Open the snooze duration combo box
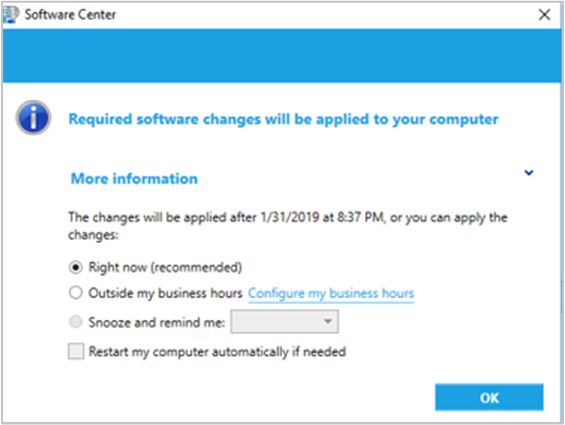Screen dimensions: 565x425 point(284,322)
